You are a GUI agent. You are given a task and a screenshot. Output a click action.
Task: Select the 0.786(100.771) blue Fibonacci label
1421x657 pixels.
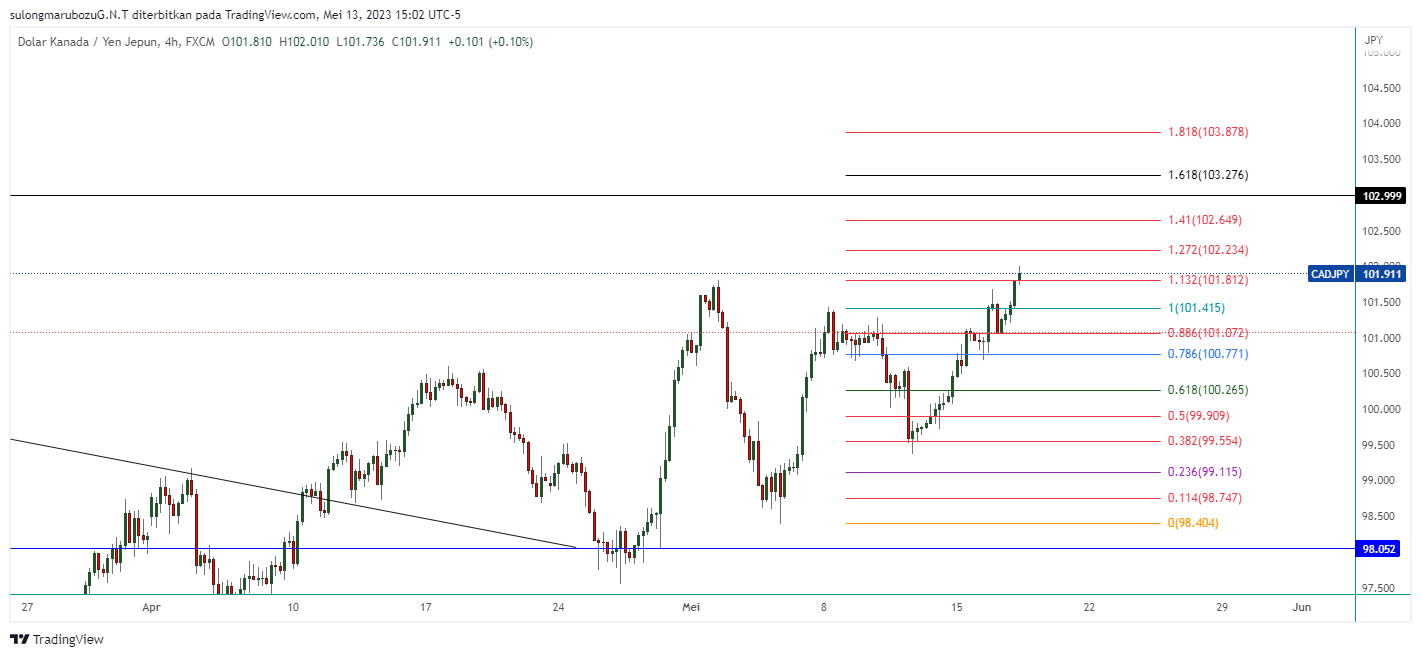pos(1207,354)
